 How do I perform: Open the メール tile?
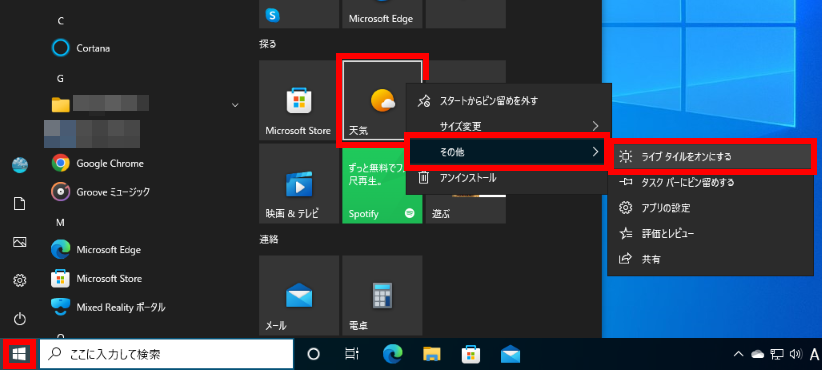[299, 296]
